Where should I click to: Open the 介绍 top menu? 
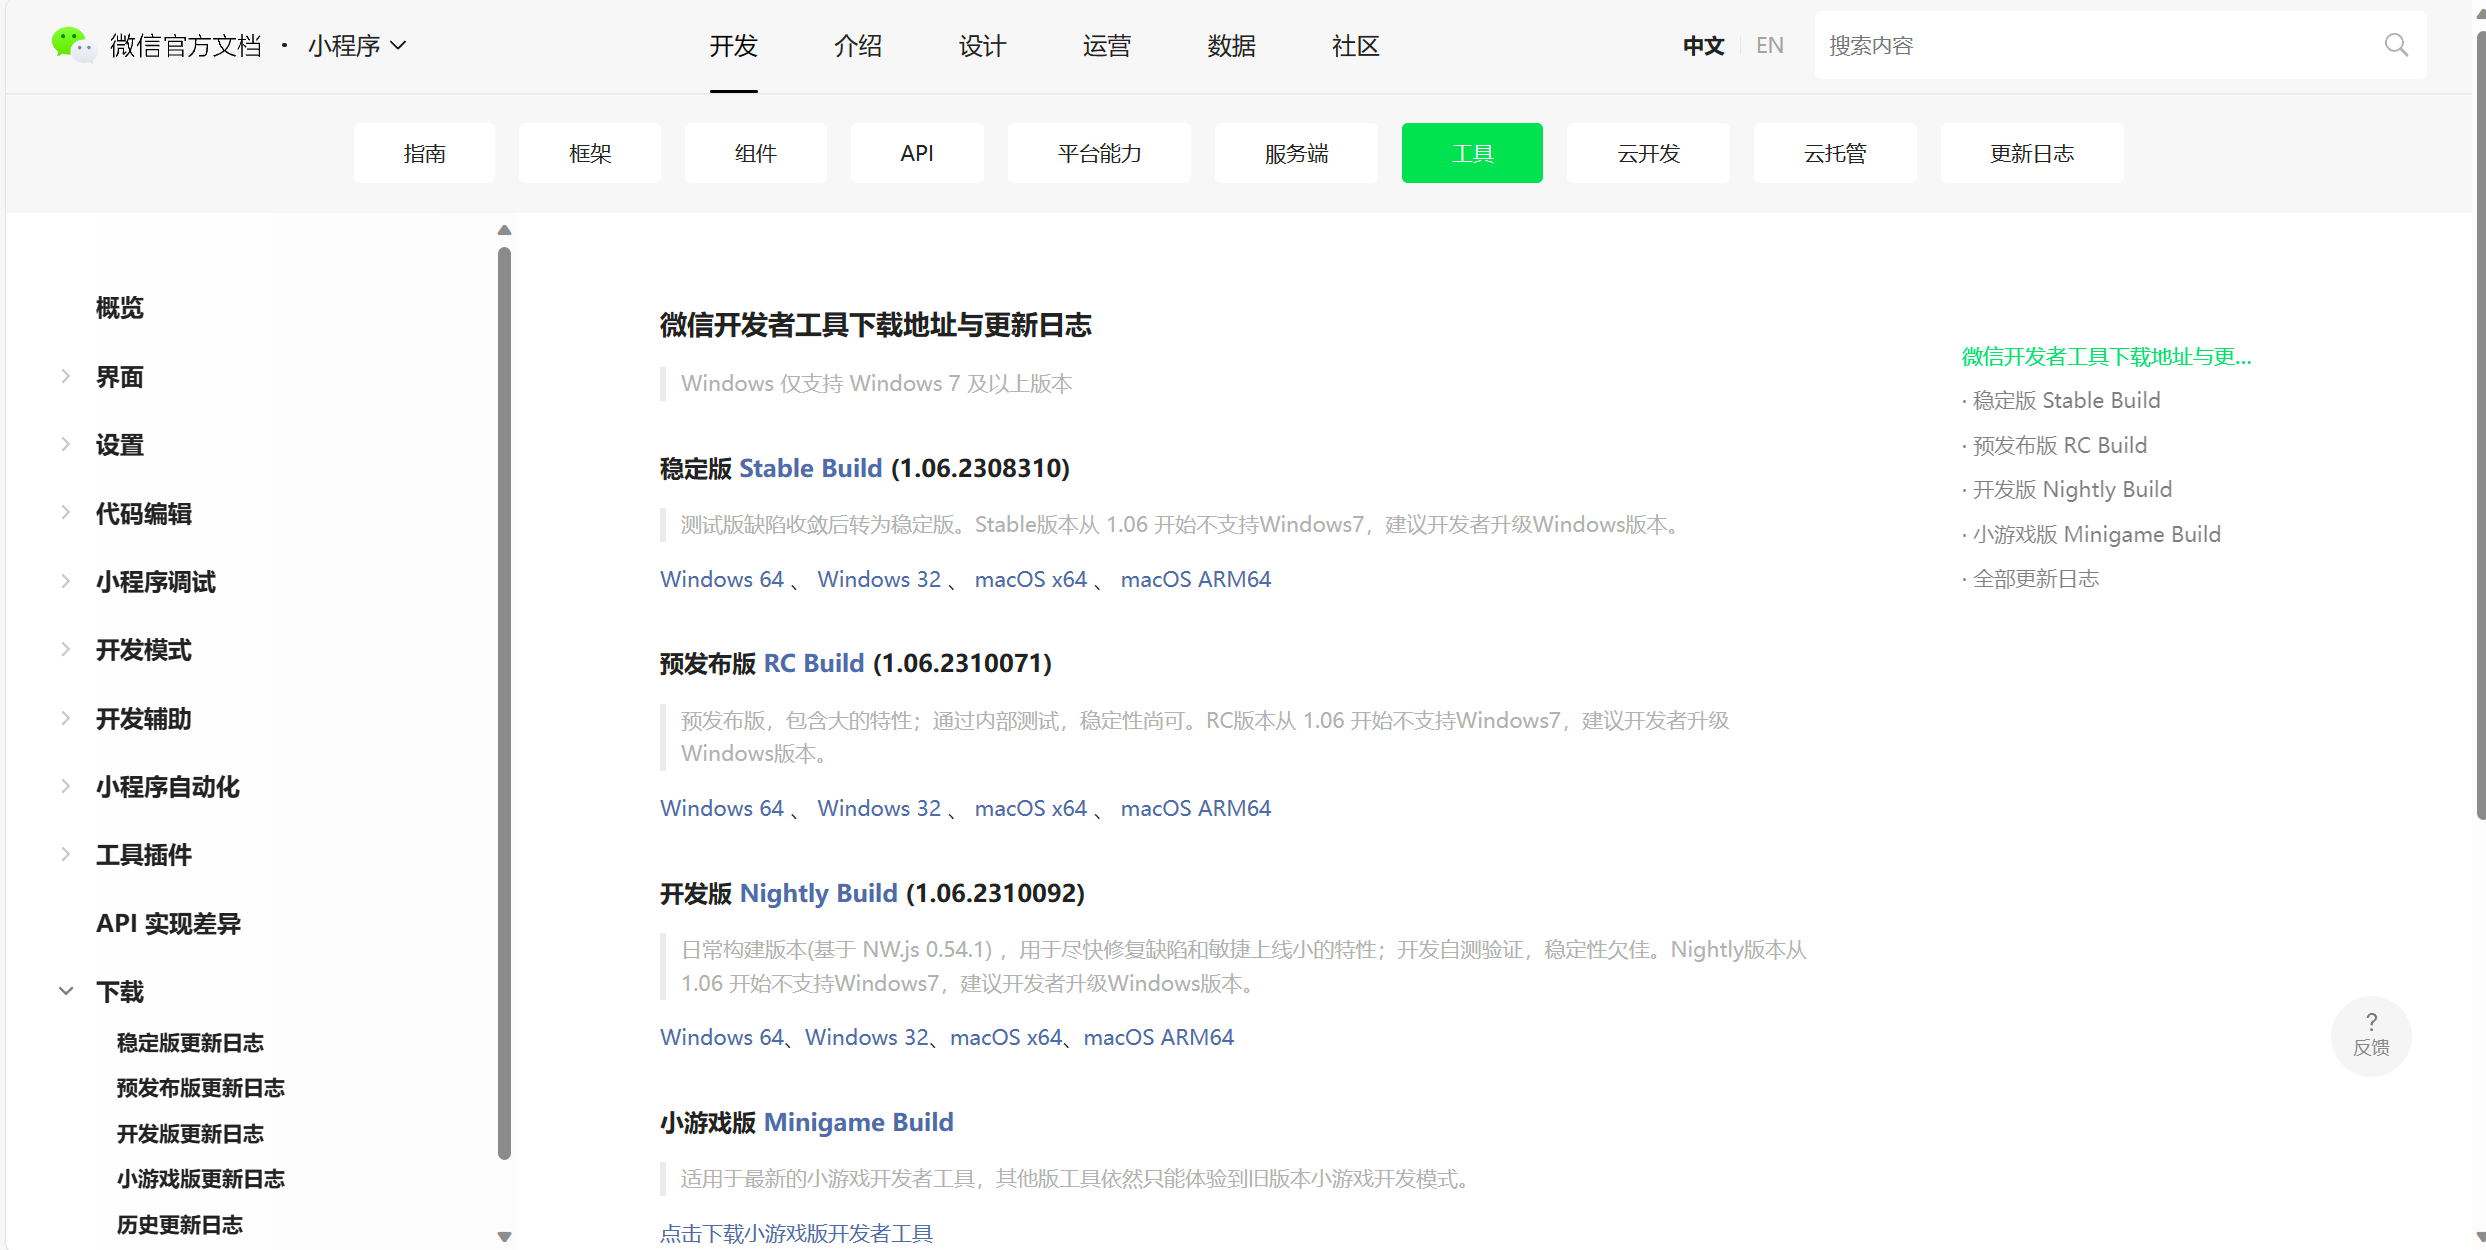pos(858,46)
